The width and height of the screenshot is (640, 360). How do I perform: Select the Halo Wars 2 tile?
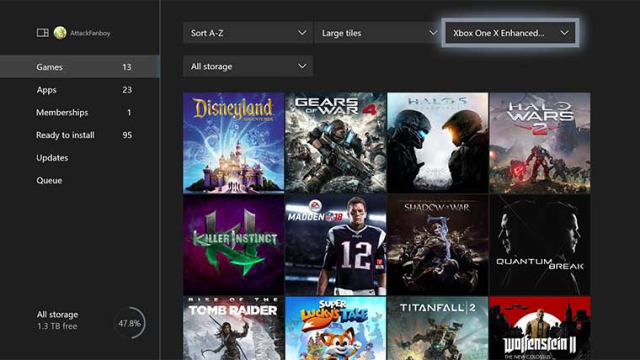(540, 142)
